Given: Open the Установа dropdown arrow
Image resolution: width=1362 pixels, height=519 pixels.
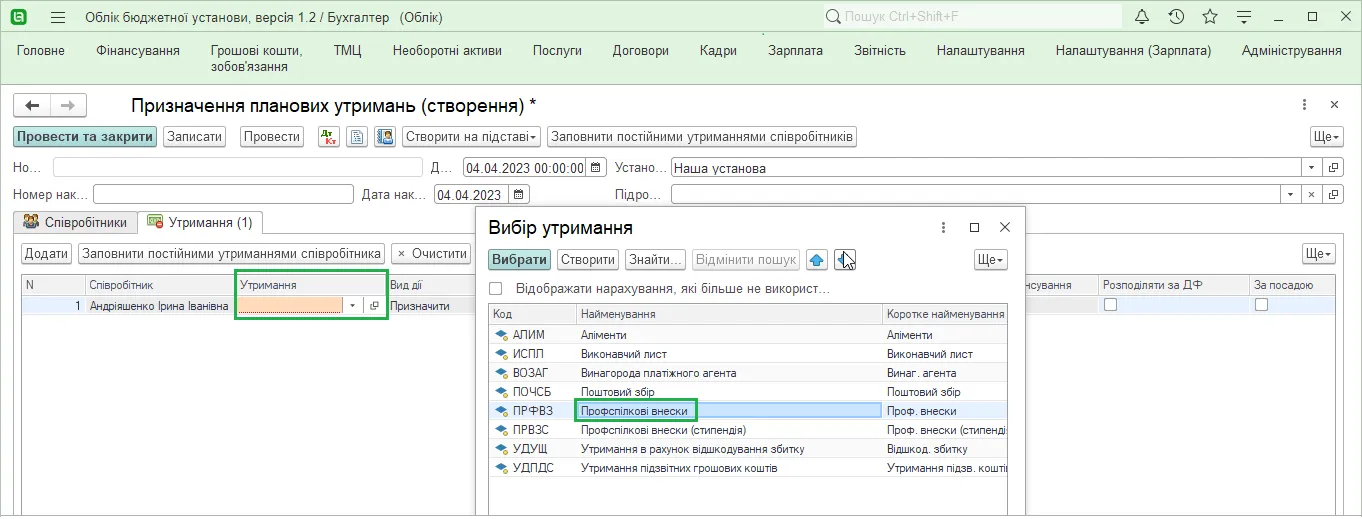Looking at the screenshot, I should pyautogui.click(x=1312, y=168).
